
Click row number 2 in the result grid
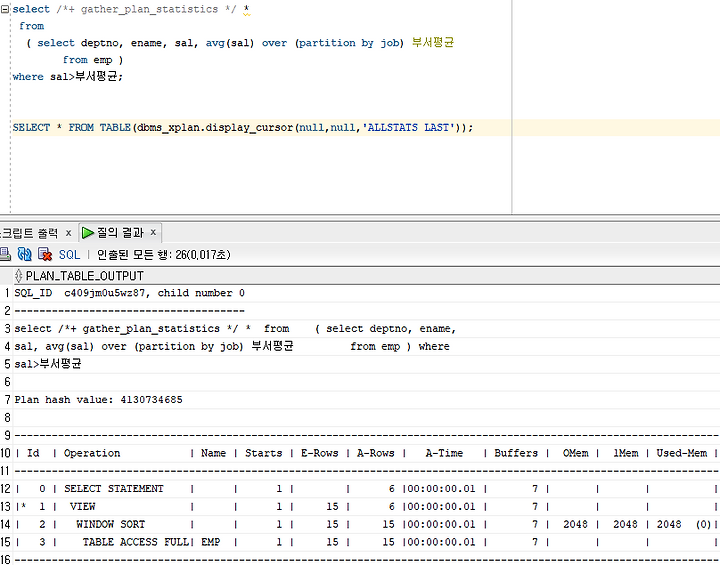point(7,311)
